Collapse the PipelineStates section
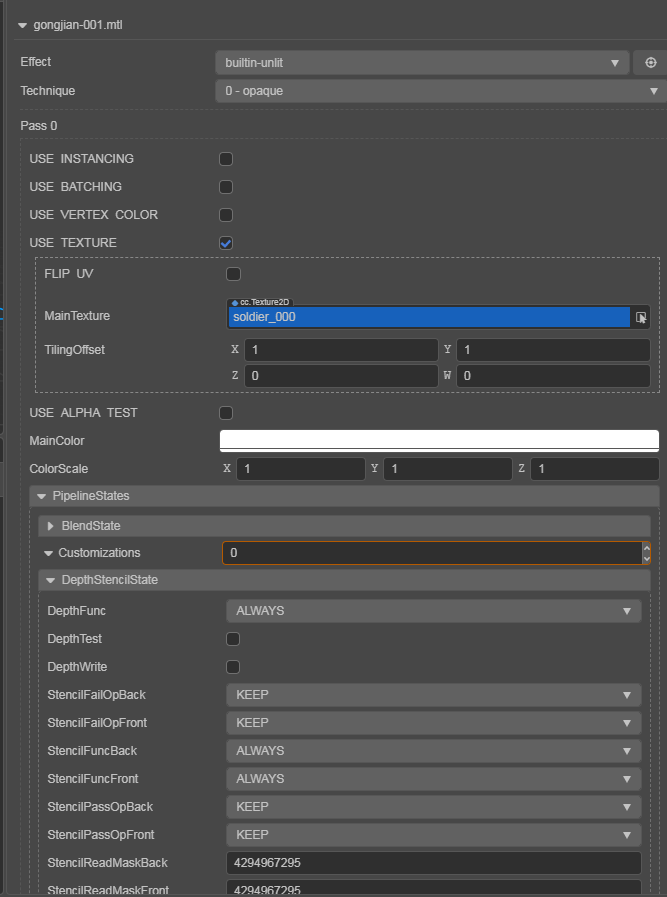This screenshot has height=897, width=667. (x=41, y=496)
